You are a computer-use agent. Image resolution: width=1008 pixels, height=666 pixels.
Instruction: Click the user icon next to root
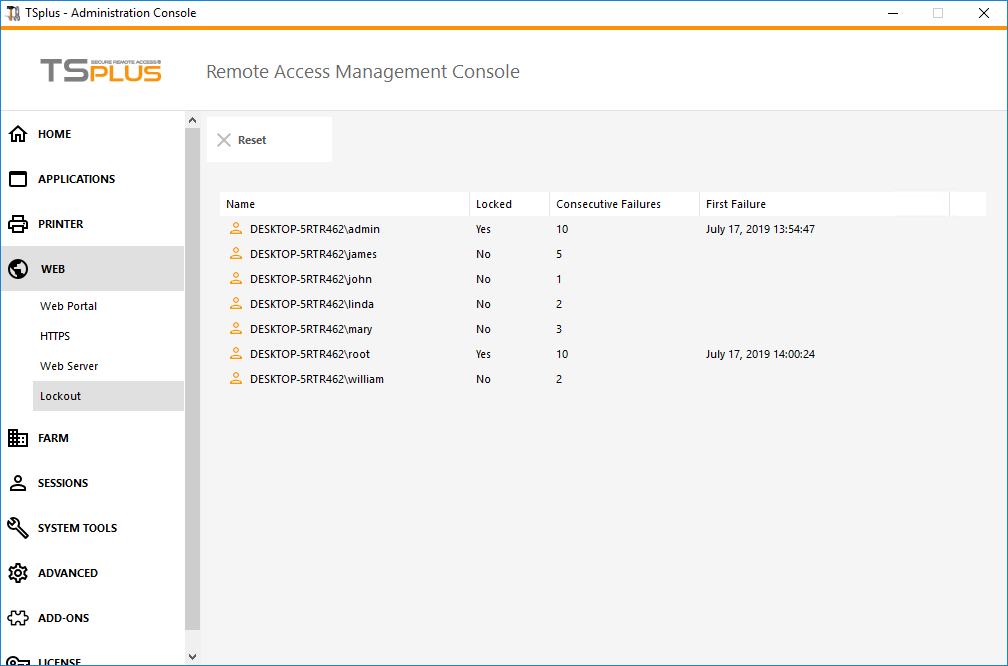[235, 353]
